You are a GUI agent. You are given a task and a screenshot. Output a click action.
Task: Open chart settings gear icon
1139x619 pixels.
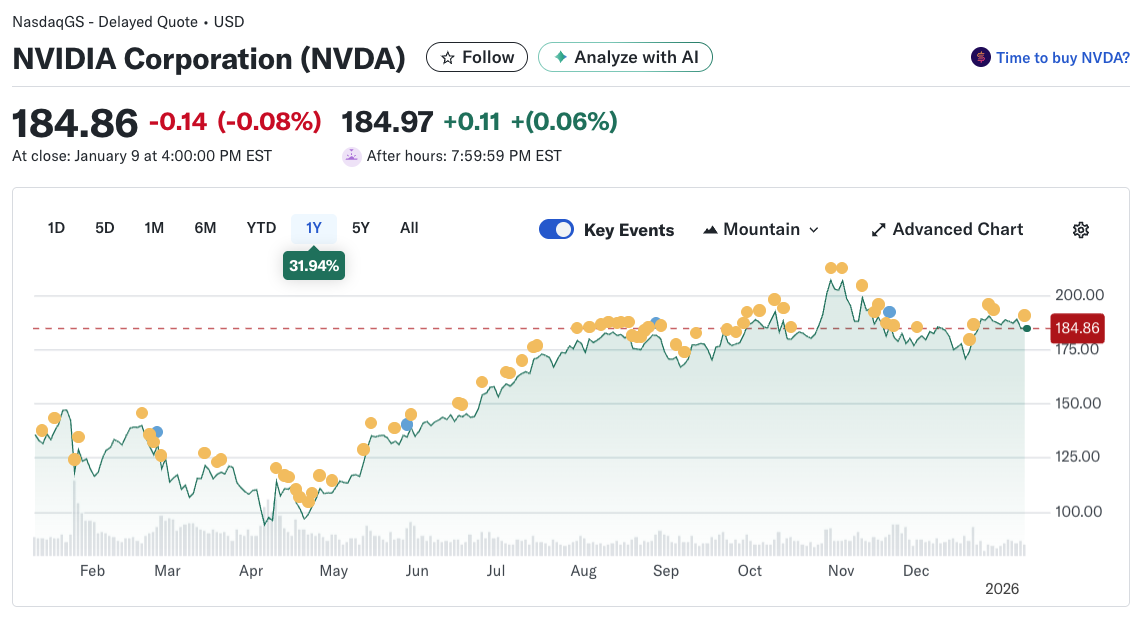pyautogui.click(x=1080, y=230)
